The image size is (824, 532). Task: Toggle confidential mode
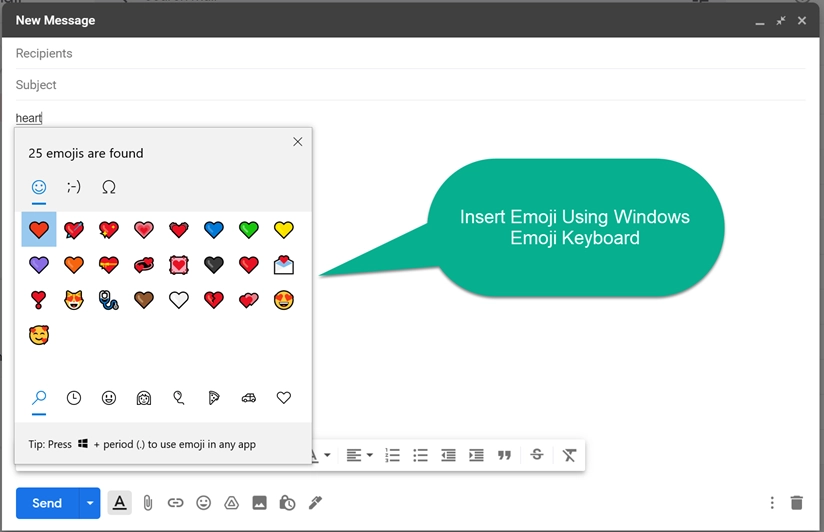tap(287, 503)
